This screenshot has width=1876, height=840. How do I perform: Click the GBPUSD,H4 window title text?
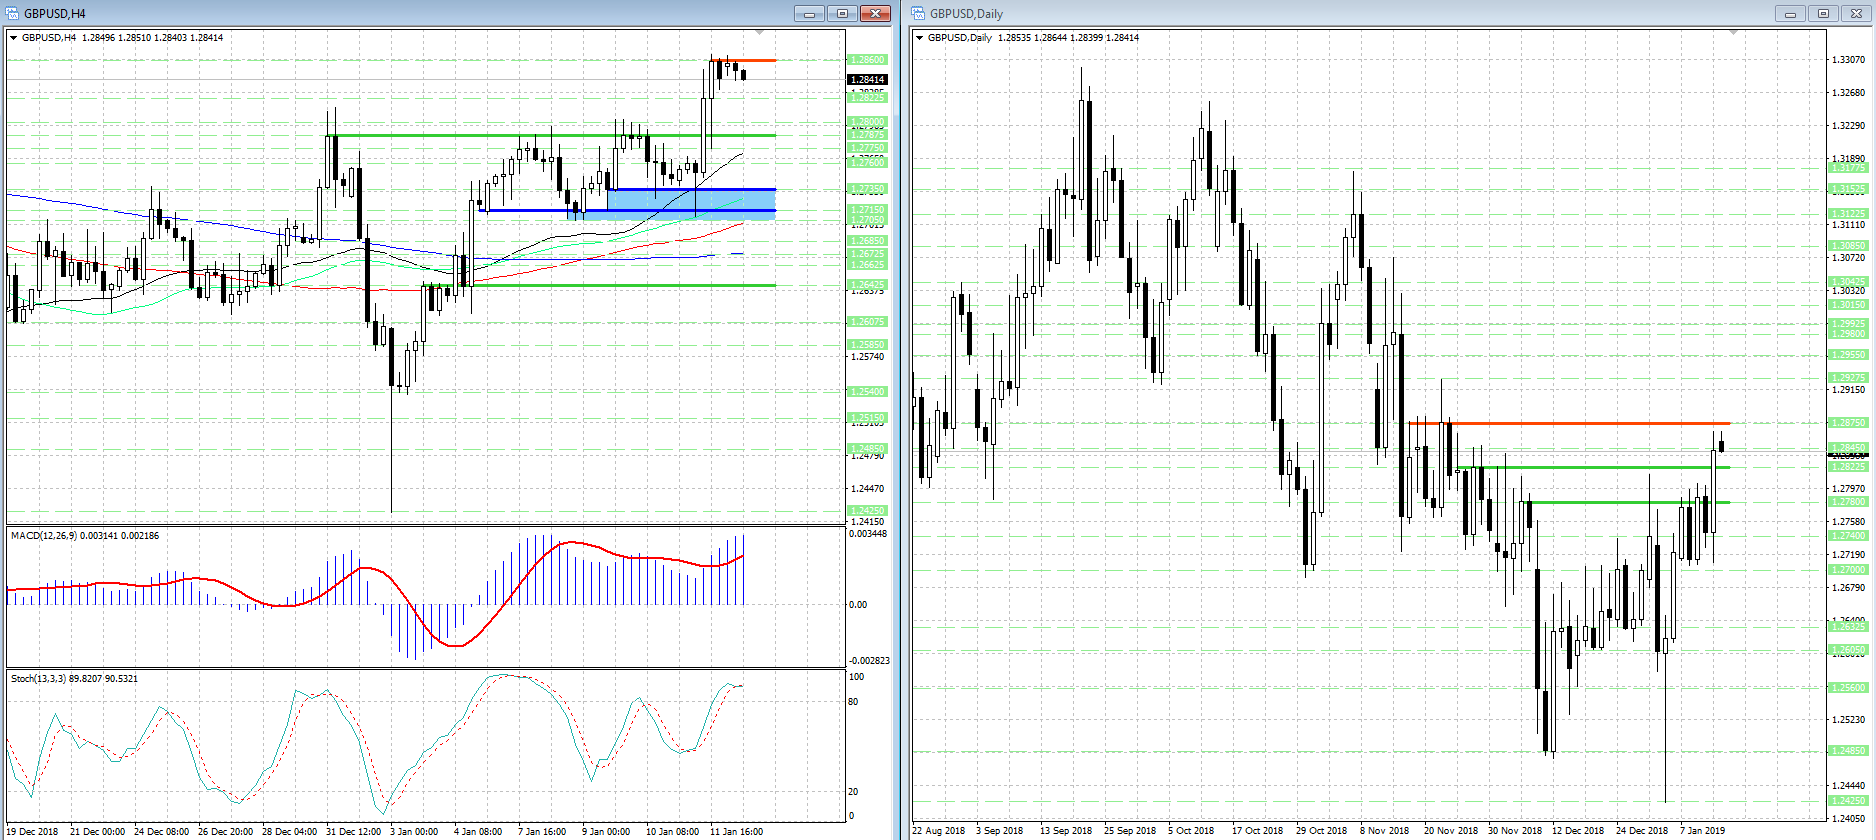[x=55, y=14]
